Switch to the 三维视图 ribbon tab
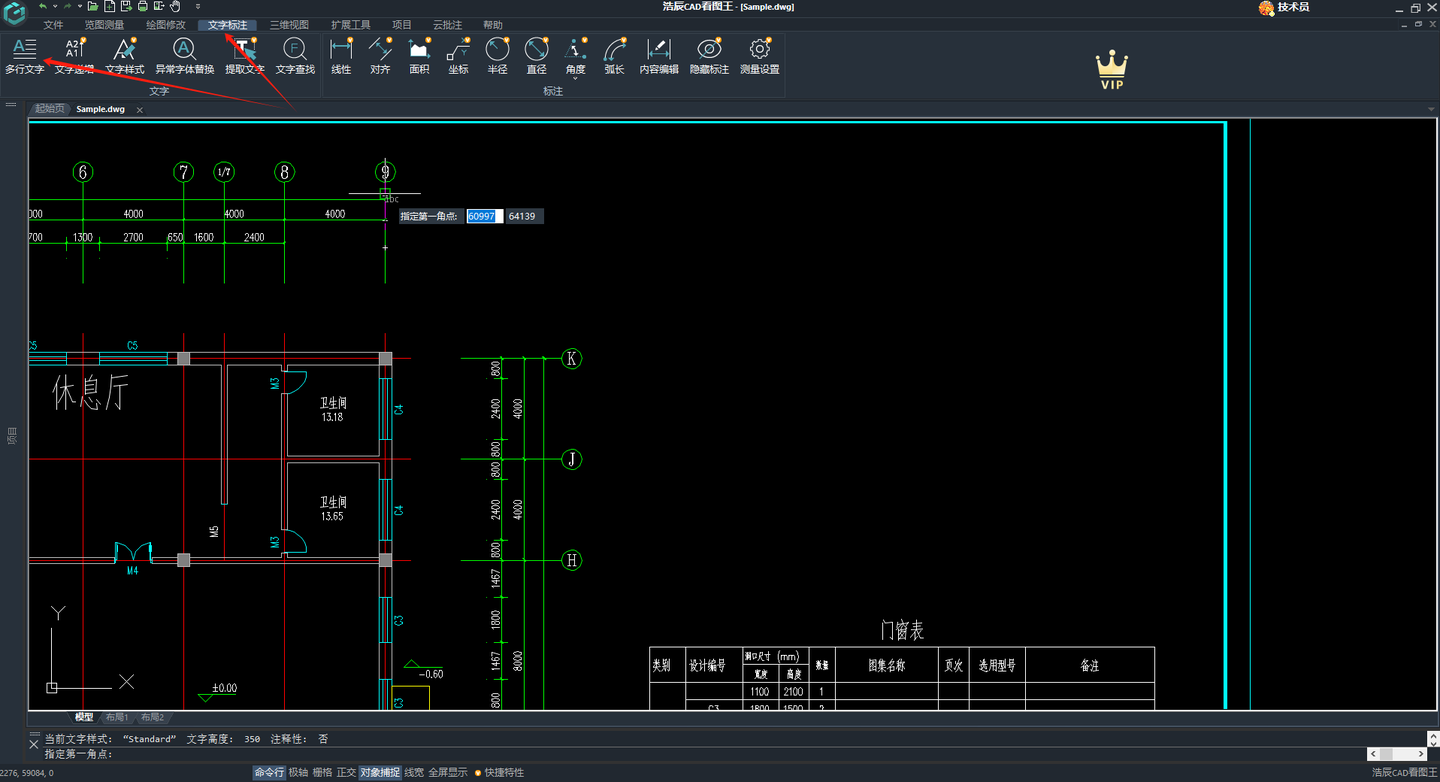The width and height of the screenshot is (1440, 782). tap(289, 25)
